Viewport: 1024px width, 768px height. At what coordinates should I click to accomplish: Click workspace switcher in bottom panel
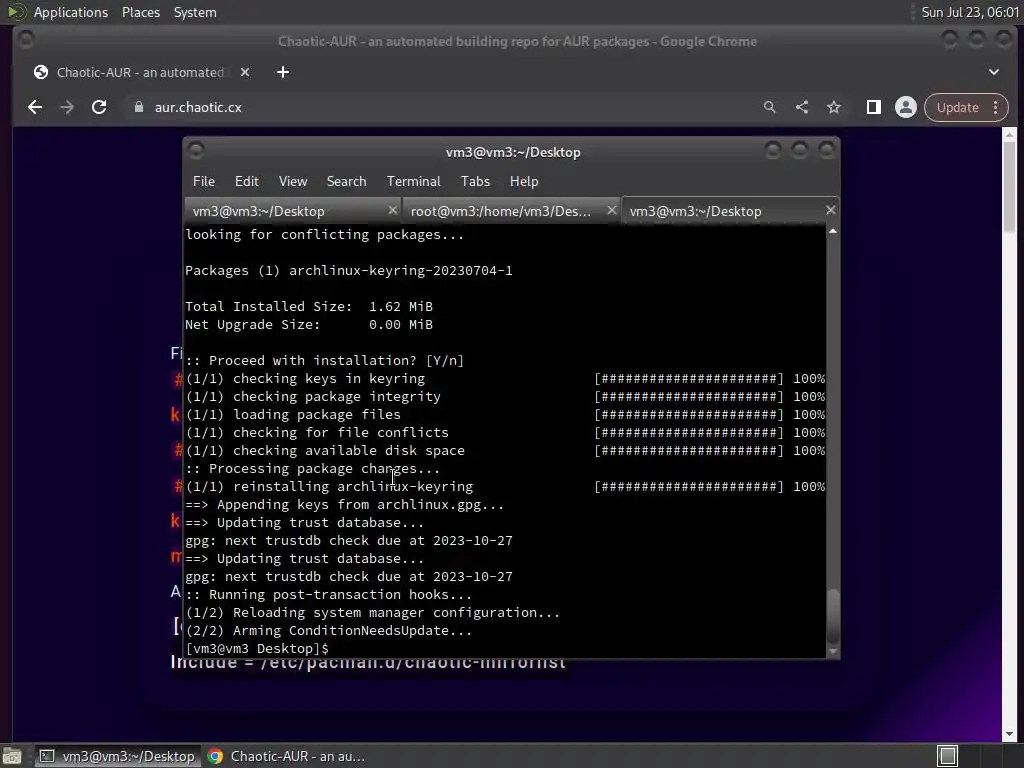point(948,756)
